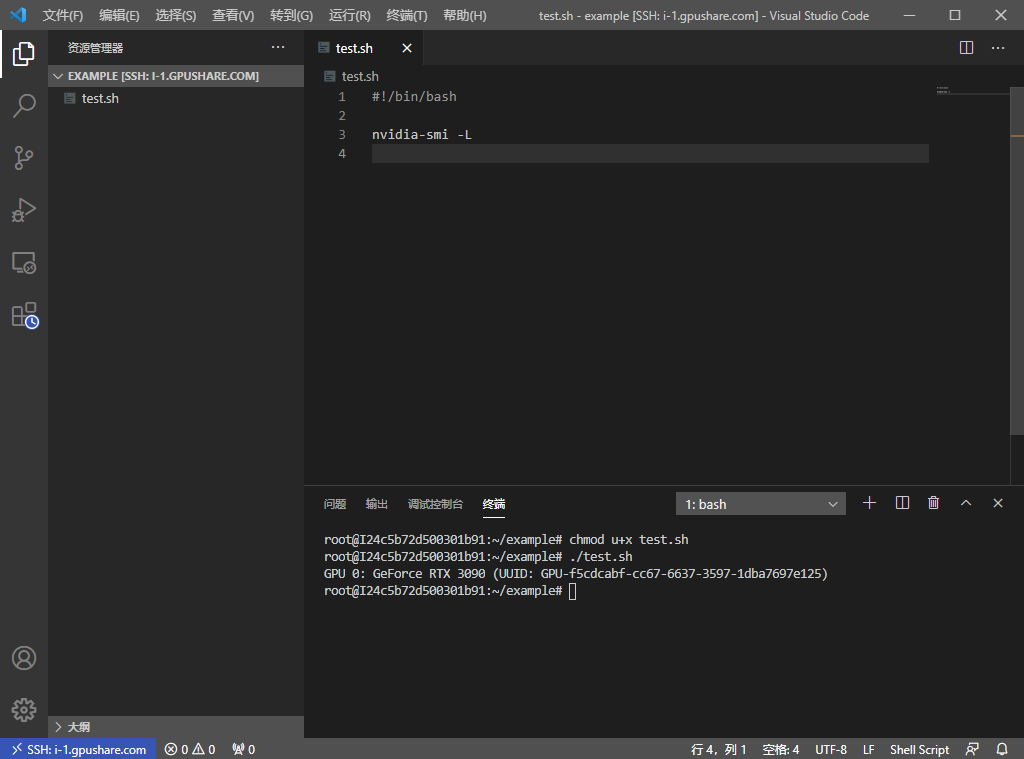1024x759 pixels.
Task: Open errors and warnings count in status bar
Action: click(189, 749)
